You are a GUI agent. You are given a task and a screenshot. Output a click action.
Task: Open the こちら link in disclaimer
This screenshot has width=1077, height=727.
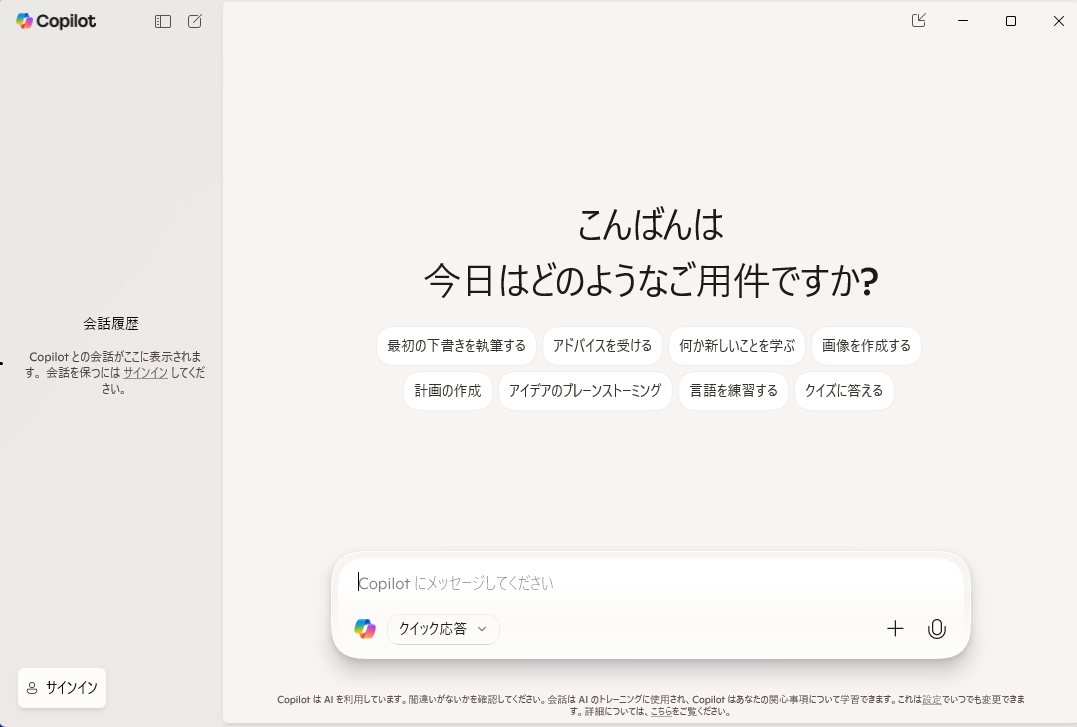pos(661,712)
